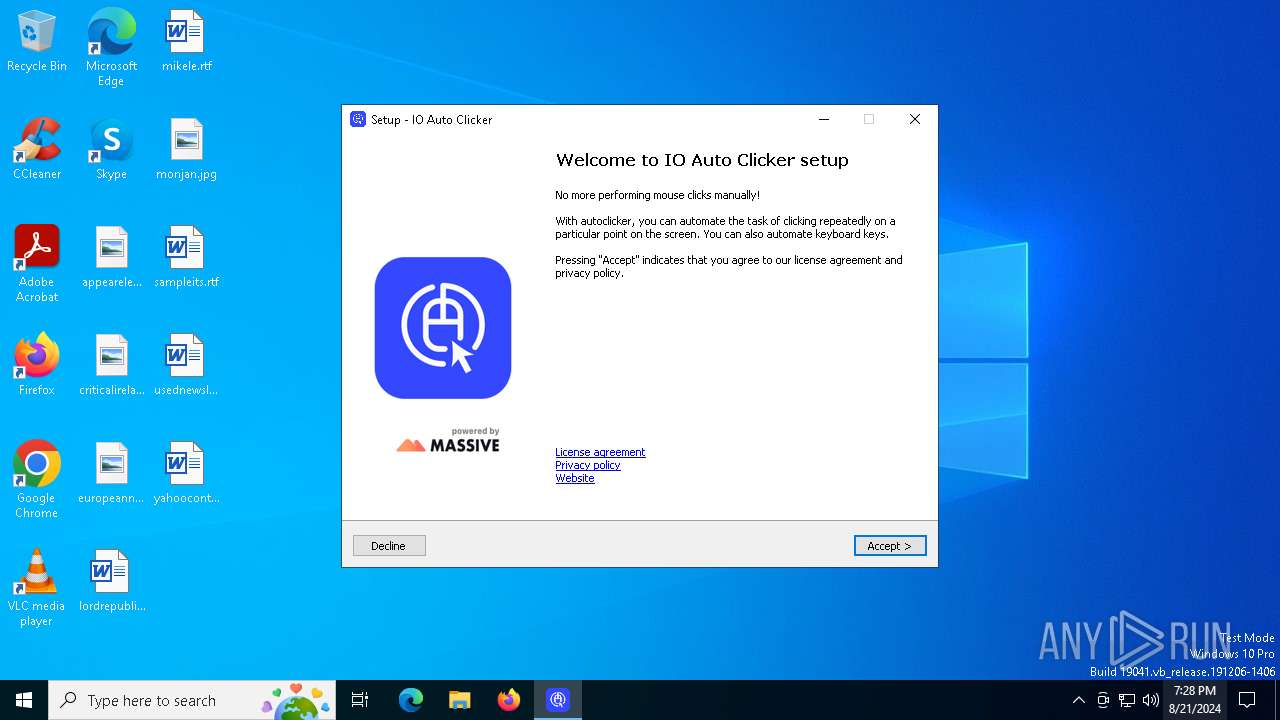This screenshot has height=720, width=1280.
Task: Select the Adobe Acrobat desktop shortcut
Action: point(37,264)
